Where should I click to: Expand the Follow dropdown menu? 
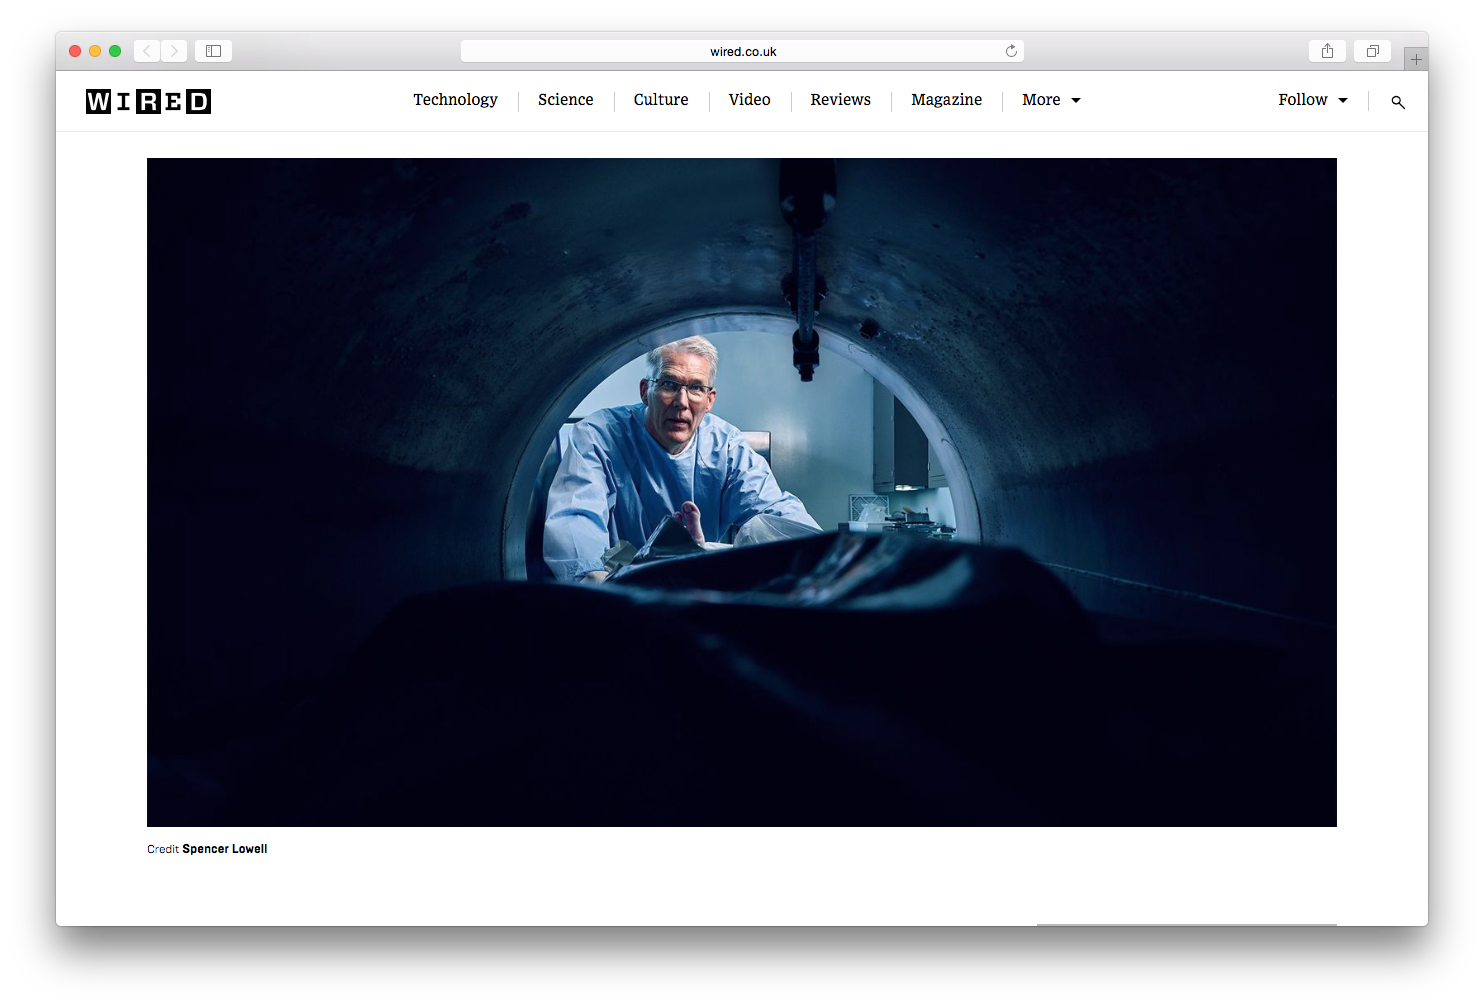(x=1313, y=100)
